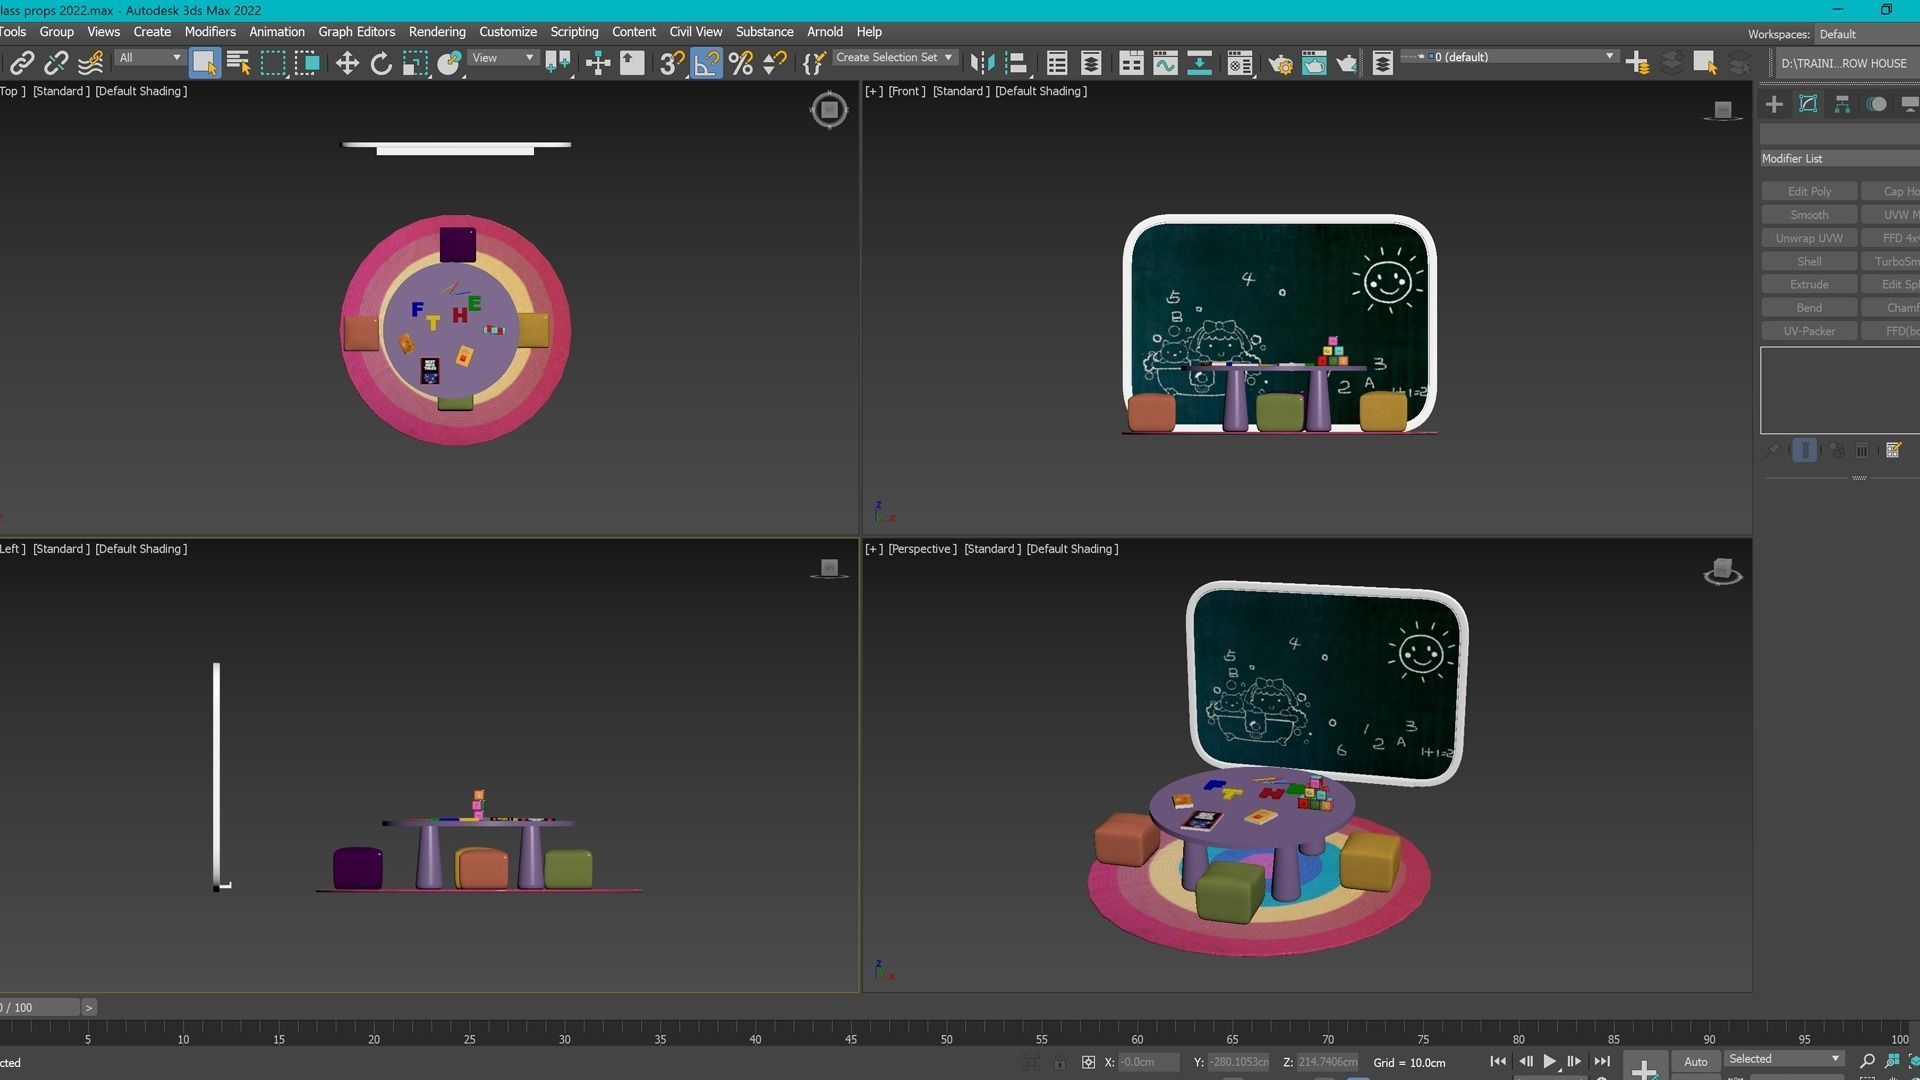
Task: Switch to the Hierarchy command panel tab
Action: 1842,104
